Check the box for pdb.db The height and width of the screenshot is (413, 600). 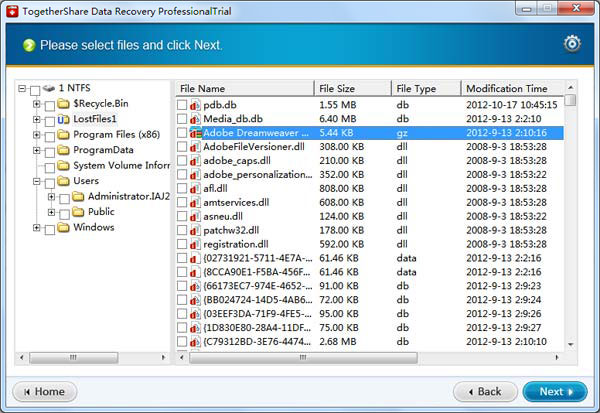[x=182, y=105]
